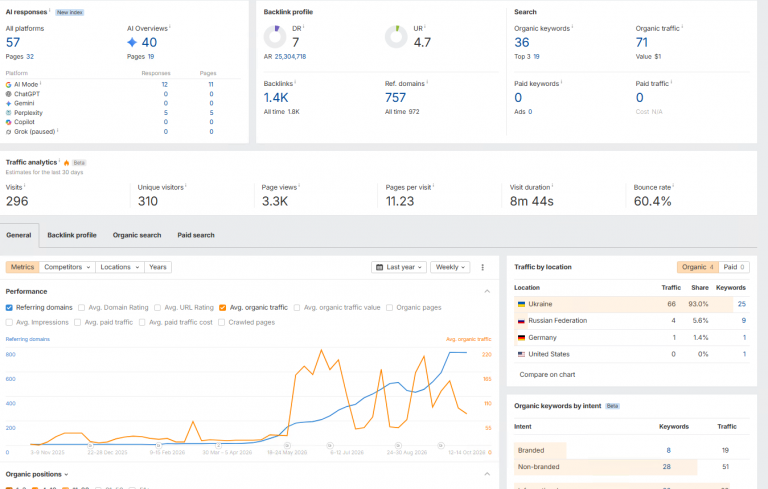768x489 pixels.
Task: Open the 36 organic keywords number
Action: pos(522,43)
